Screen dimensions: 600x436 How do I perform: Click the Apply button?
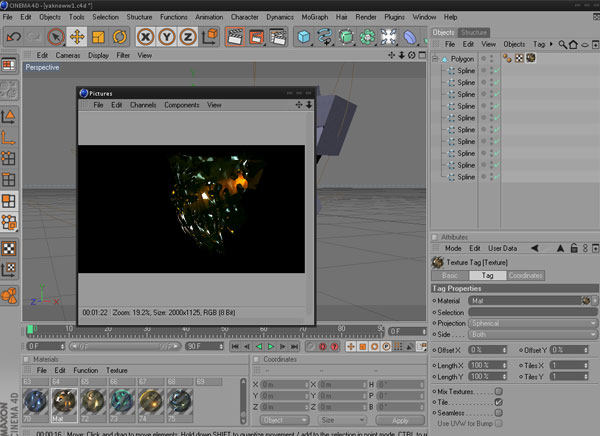400,420
